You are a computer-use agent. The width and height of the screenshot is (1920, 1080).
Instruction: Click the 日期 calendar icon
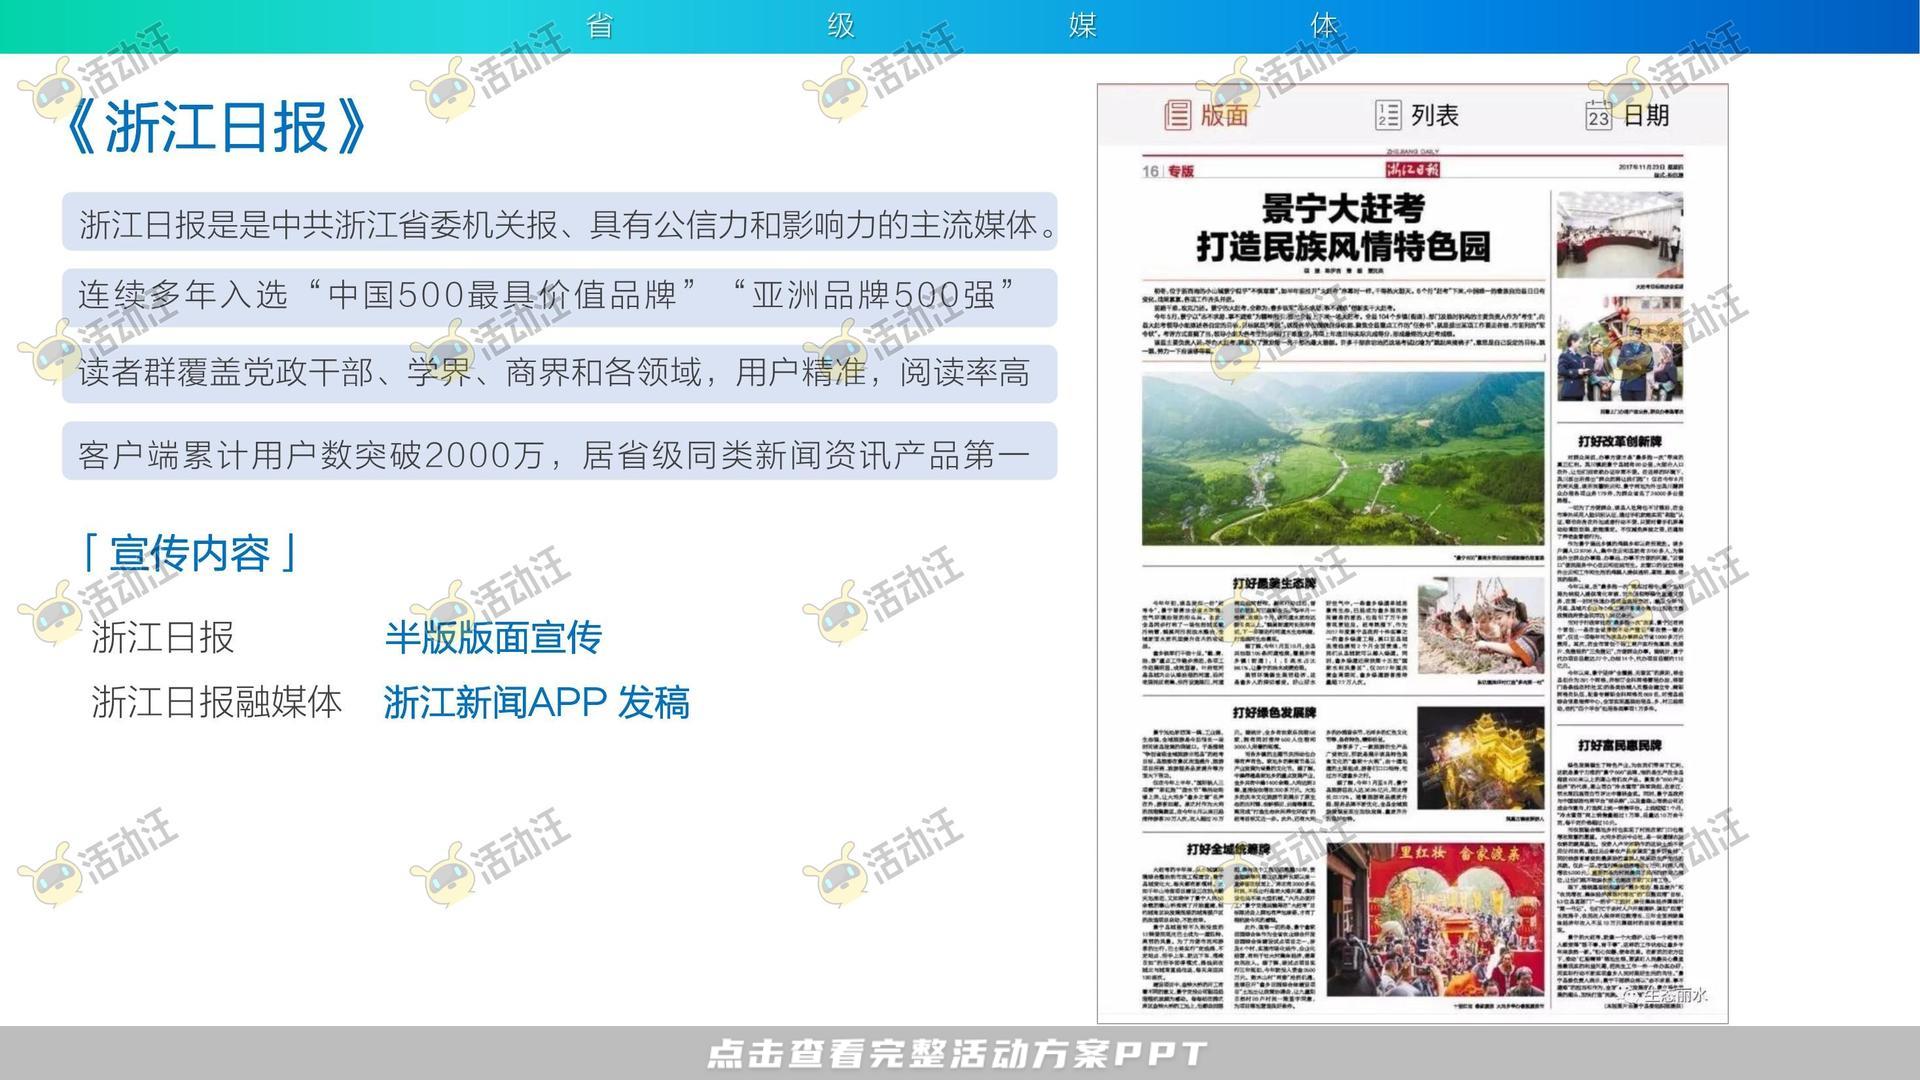[1598, 115]
